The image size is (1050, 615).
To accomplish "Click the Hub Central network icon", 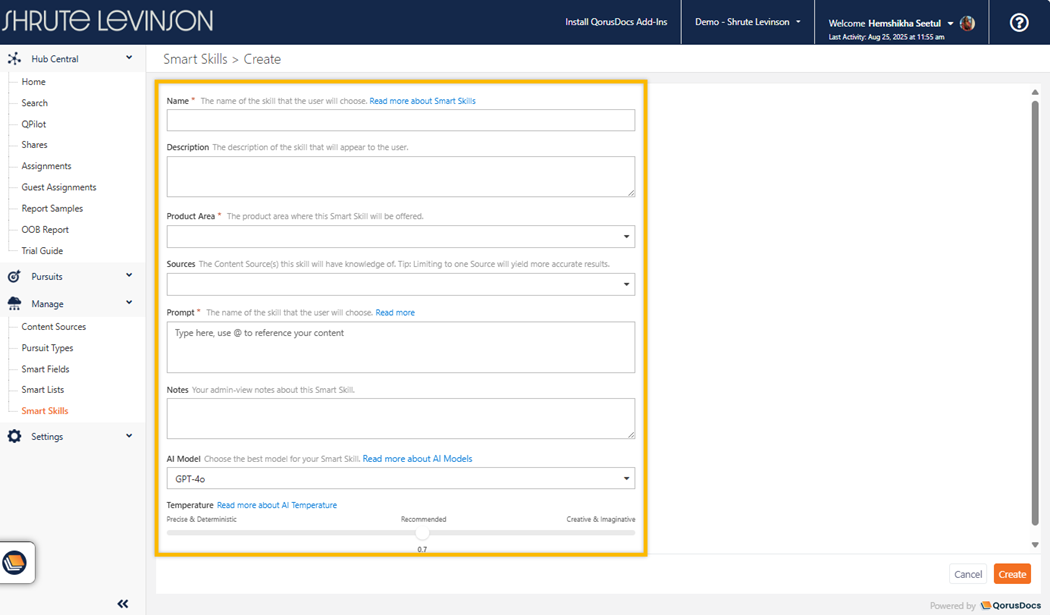I will tap(14, 59).
